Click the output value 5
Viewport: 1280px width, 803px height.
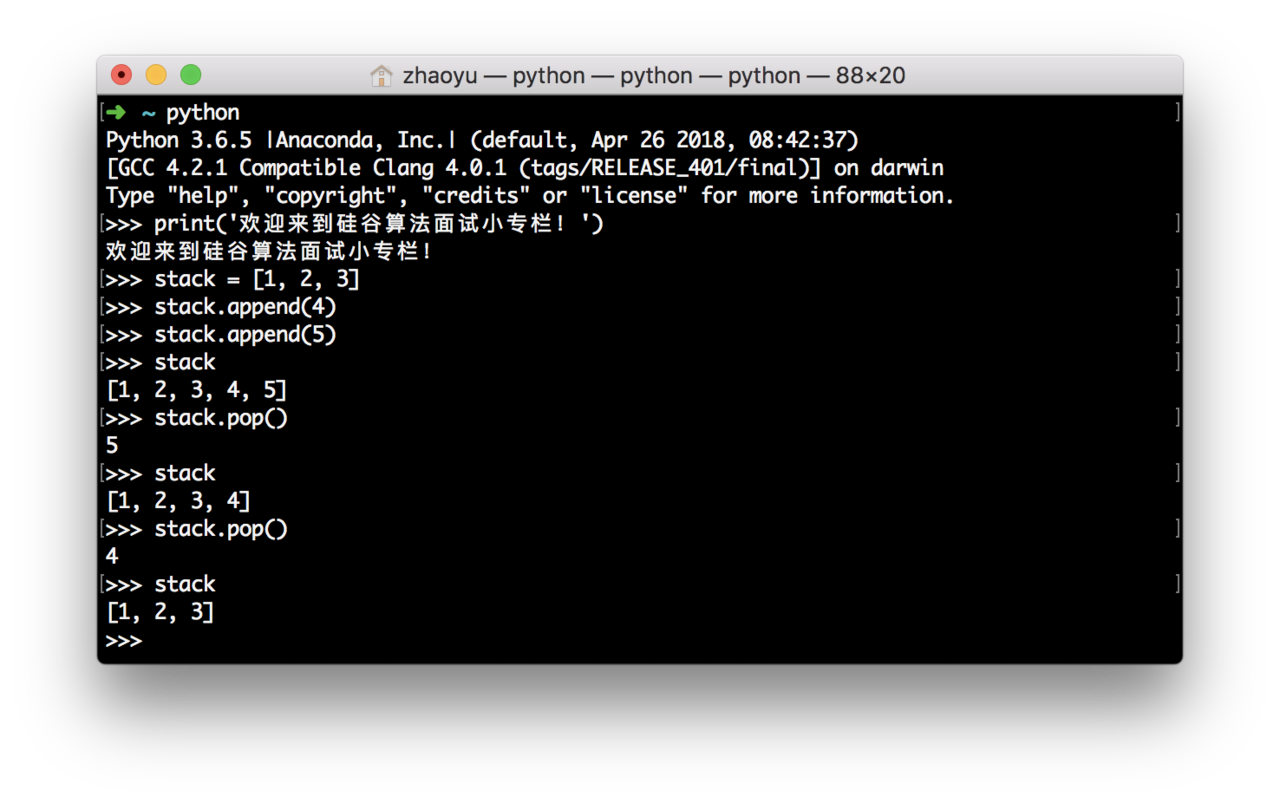coord(112,446)
